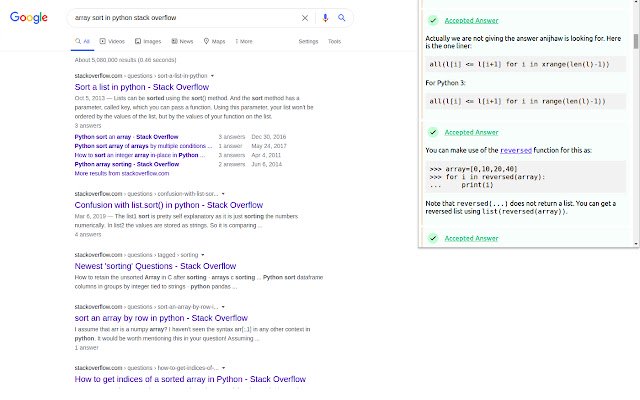This screenshot has height=400, width=640.
Task: Click the checkmark beside the reversed function answer
Action: click(433, 132)
